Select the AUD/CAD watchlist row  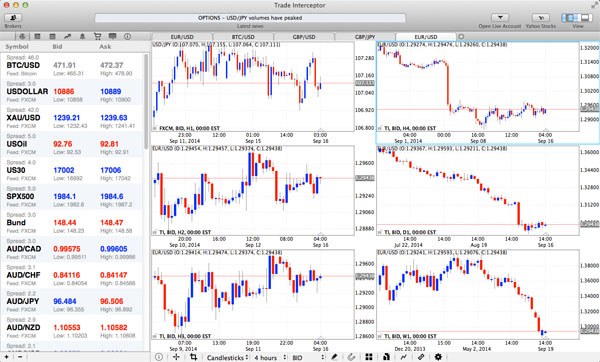coord(72,249)
